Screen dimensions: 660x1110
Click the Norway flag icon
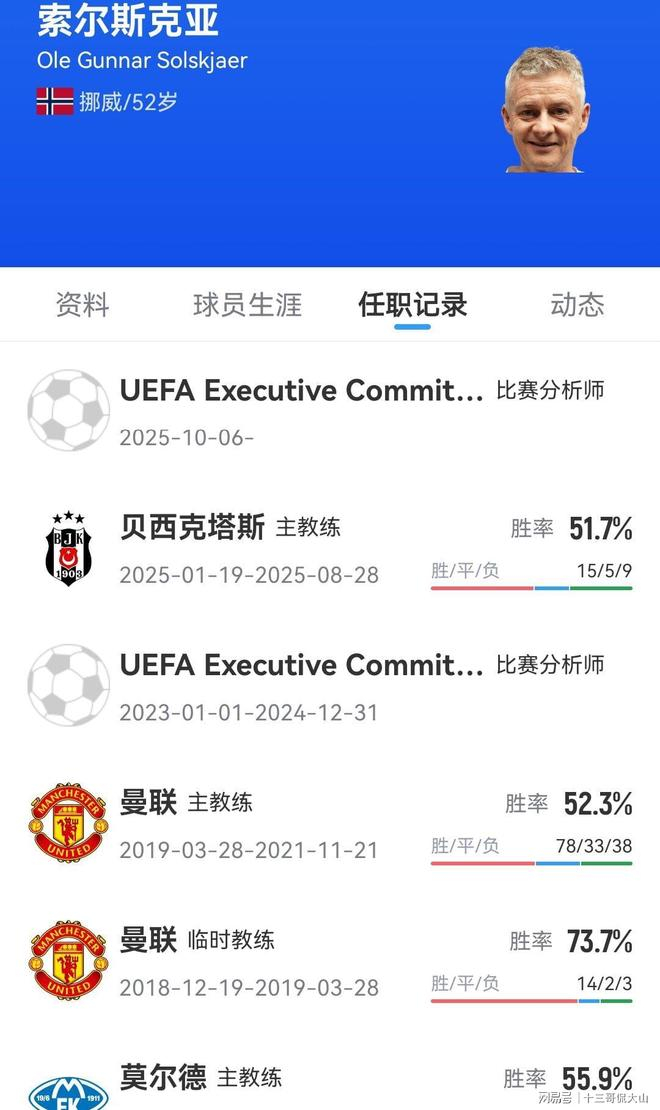click(55, 101)
